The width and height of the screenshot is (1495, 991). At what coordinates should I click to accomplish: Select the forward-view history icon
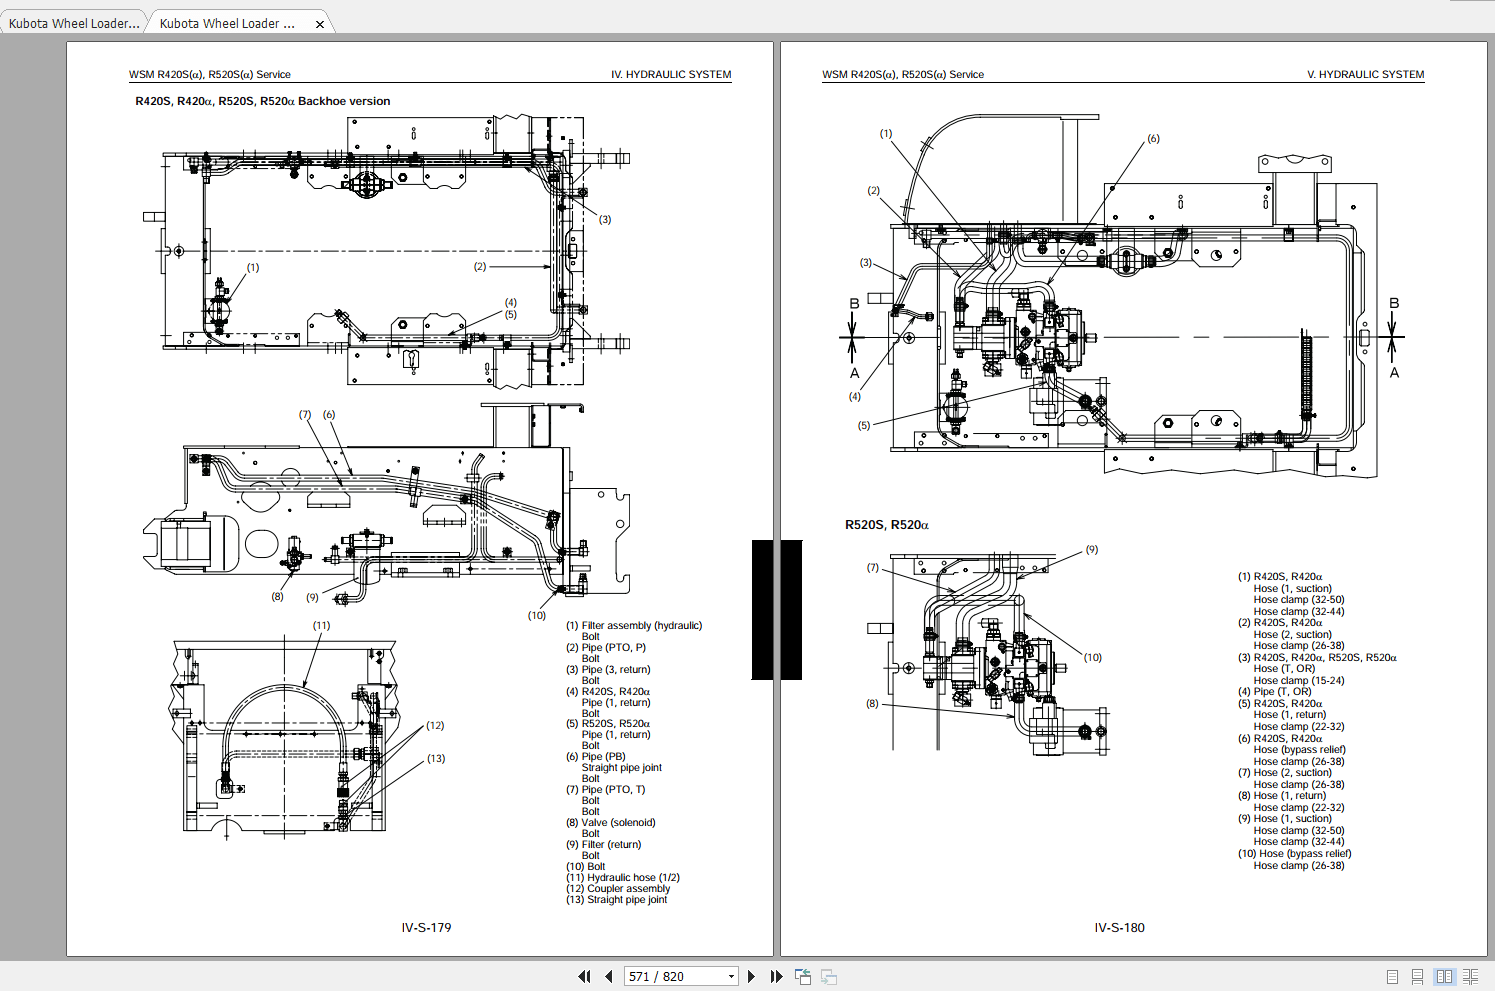click(x=829, y=976)
